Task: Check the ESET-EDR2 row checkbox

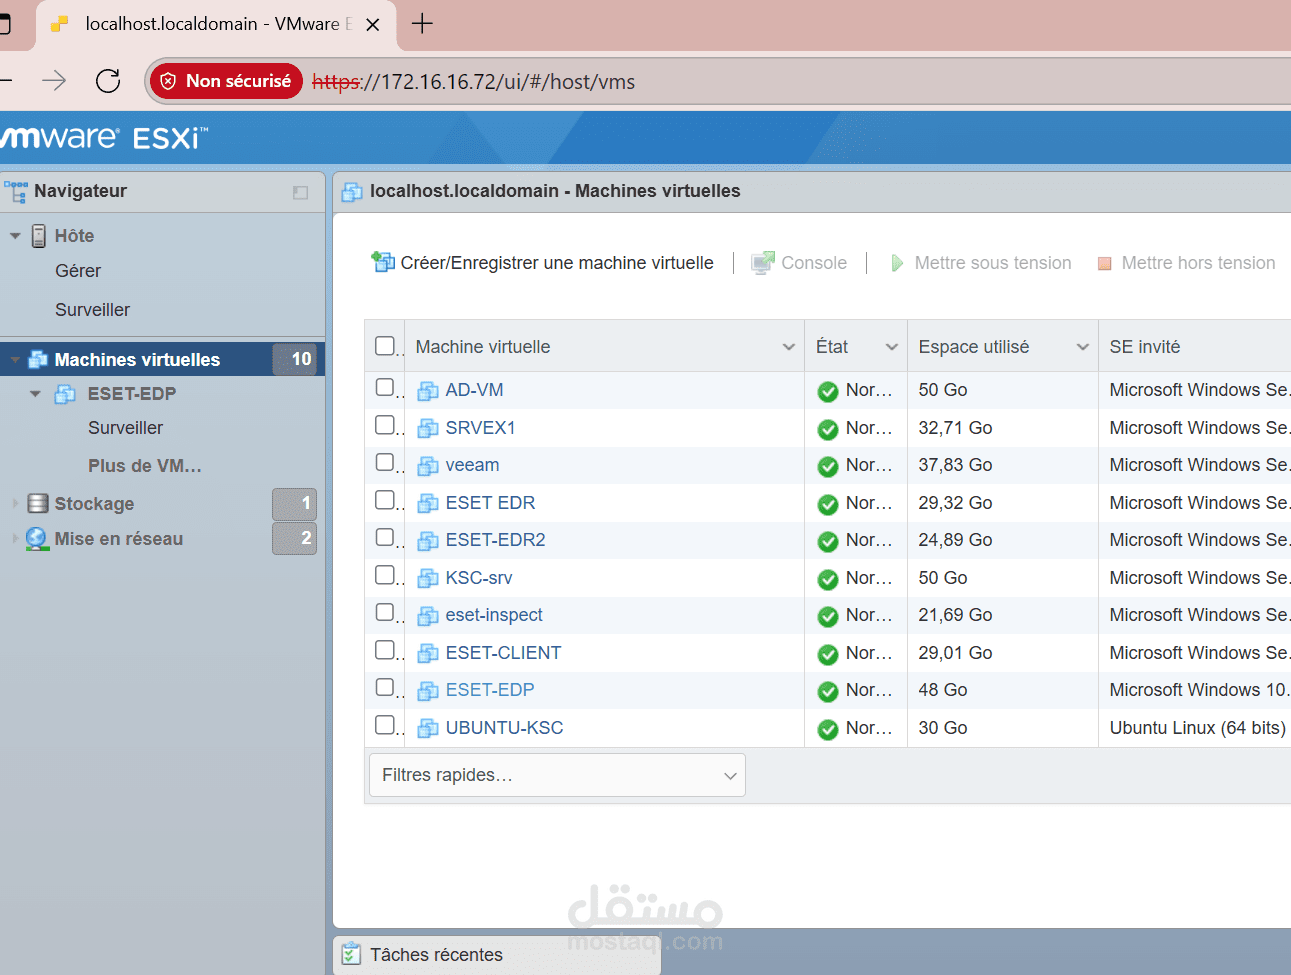Action: coord(385,537)
